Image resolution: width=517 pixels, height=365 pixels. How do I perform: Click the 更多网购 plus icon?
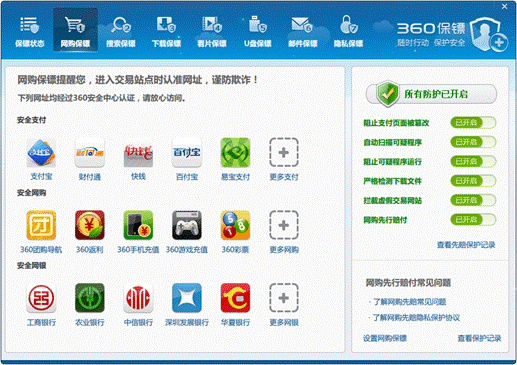pyautogui.click(x=284, y=225)
